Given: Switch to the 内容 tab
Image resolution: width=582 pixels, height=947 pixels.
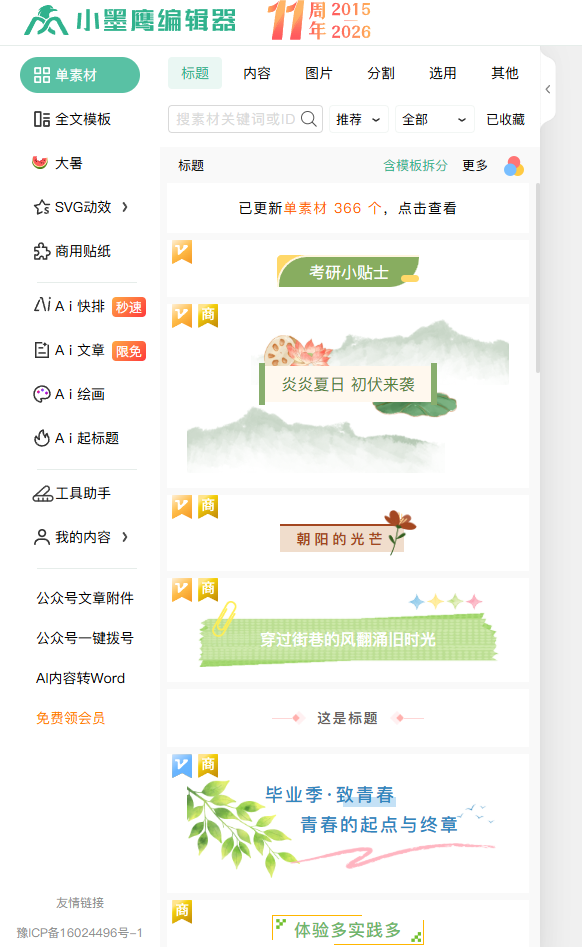Looking at the screenshot, I should 257,73.
